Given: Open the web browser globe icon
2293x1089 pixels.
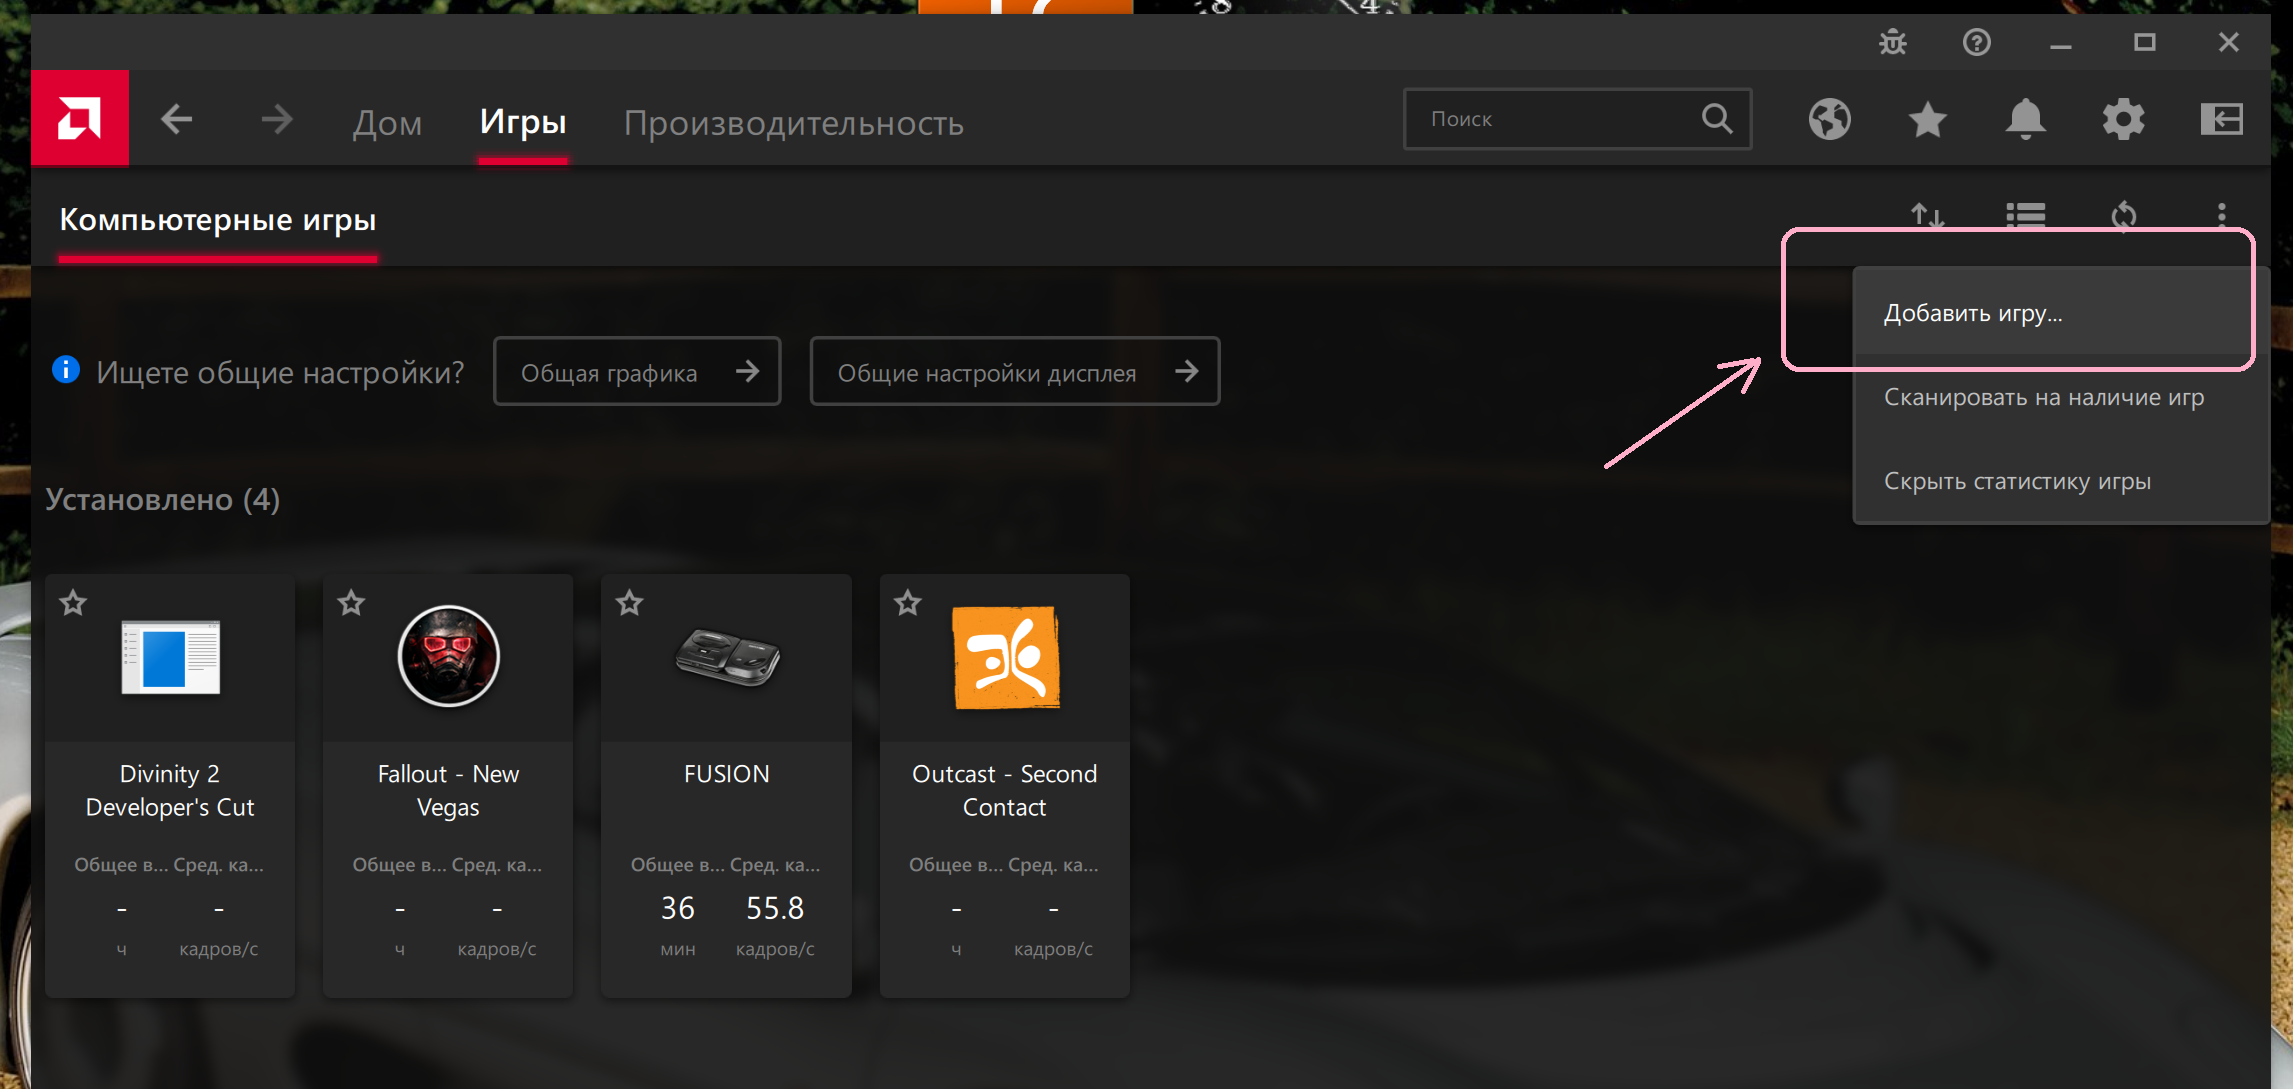Looking at the screenshot, I should 1830,119.
